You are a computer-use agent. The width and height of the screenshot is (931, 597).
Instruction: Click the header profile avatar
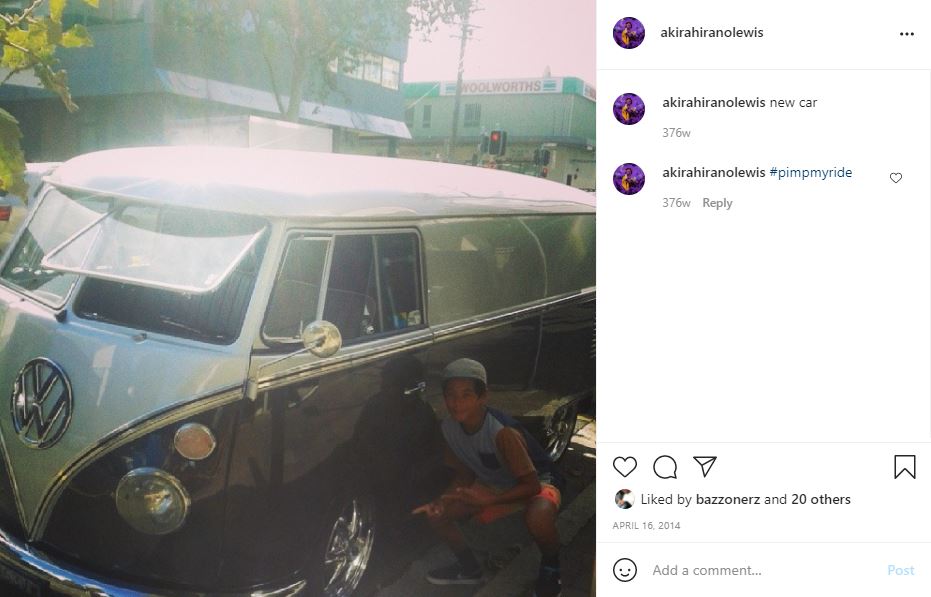tap(629, 33)
